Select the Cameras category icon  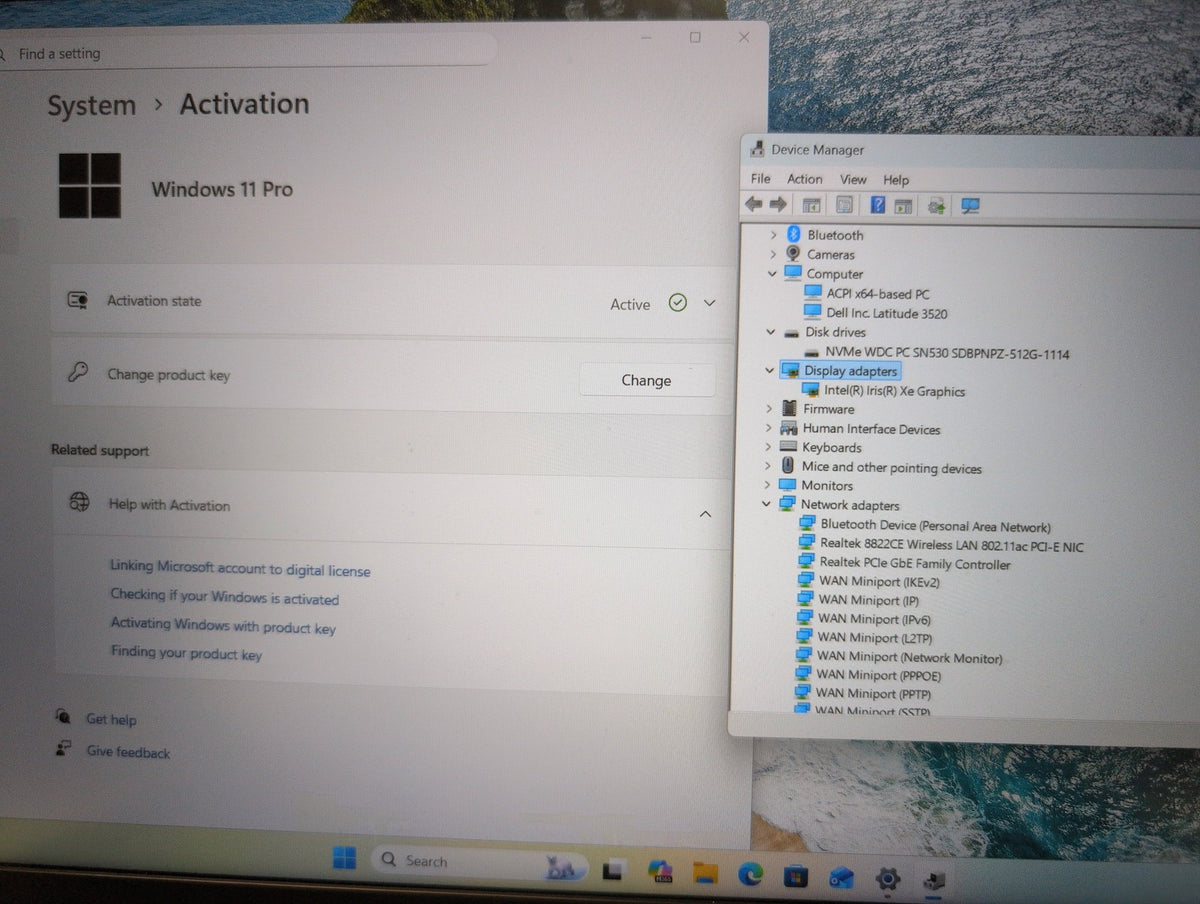793,254
